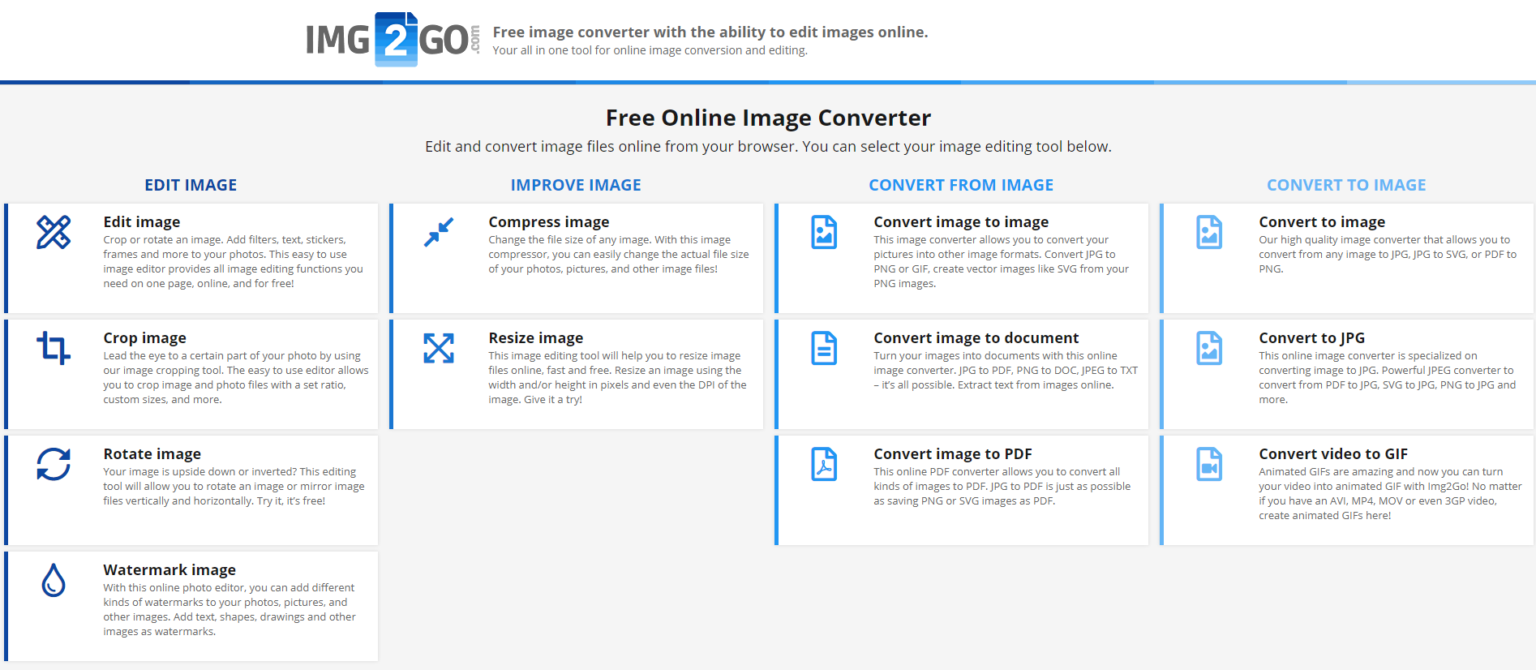Open the Compress image tool title

549,222
